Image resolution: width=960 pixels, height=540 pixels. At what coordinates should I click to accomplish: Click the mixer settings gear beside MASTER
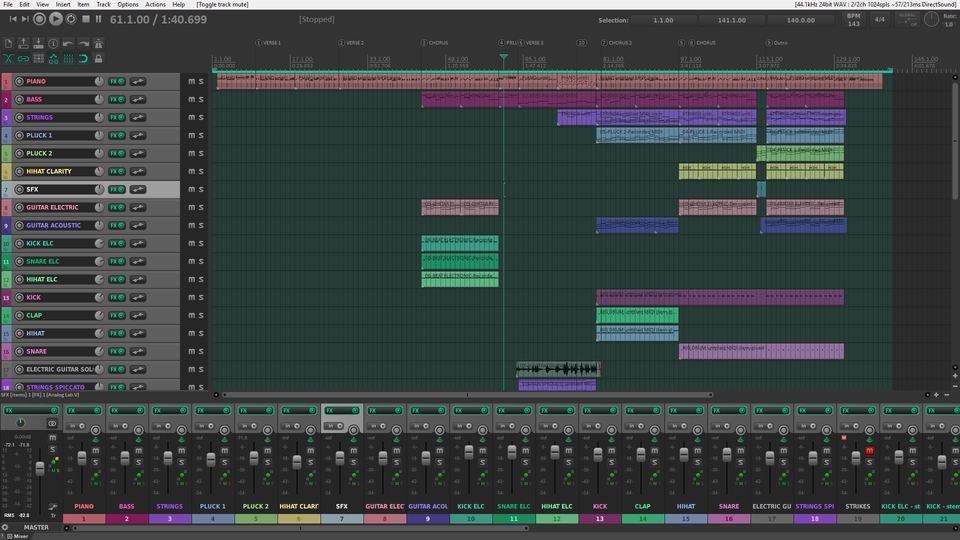5,527
